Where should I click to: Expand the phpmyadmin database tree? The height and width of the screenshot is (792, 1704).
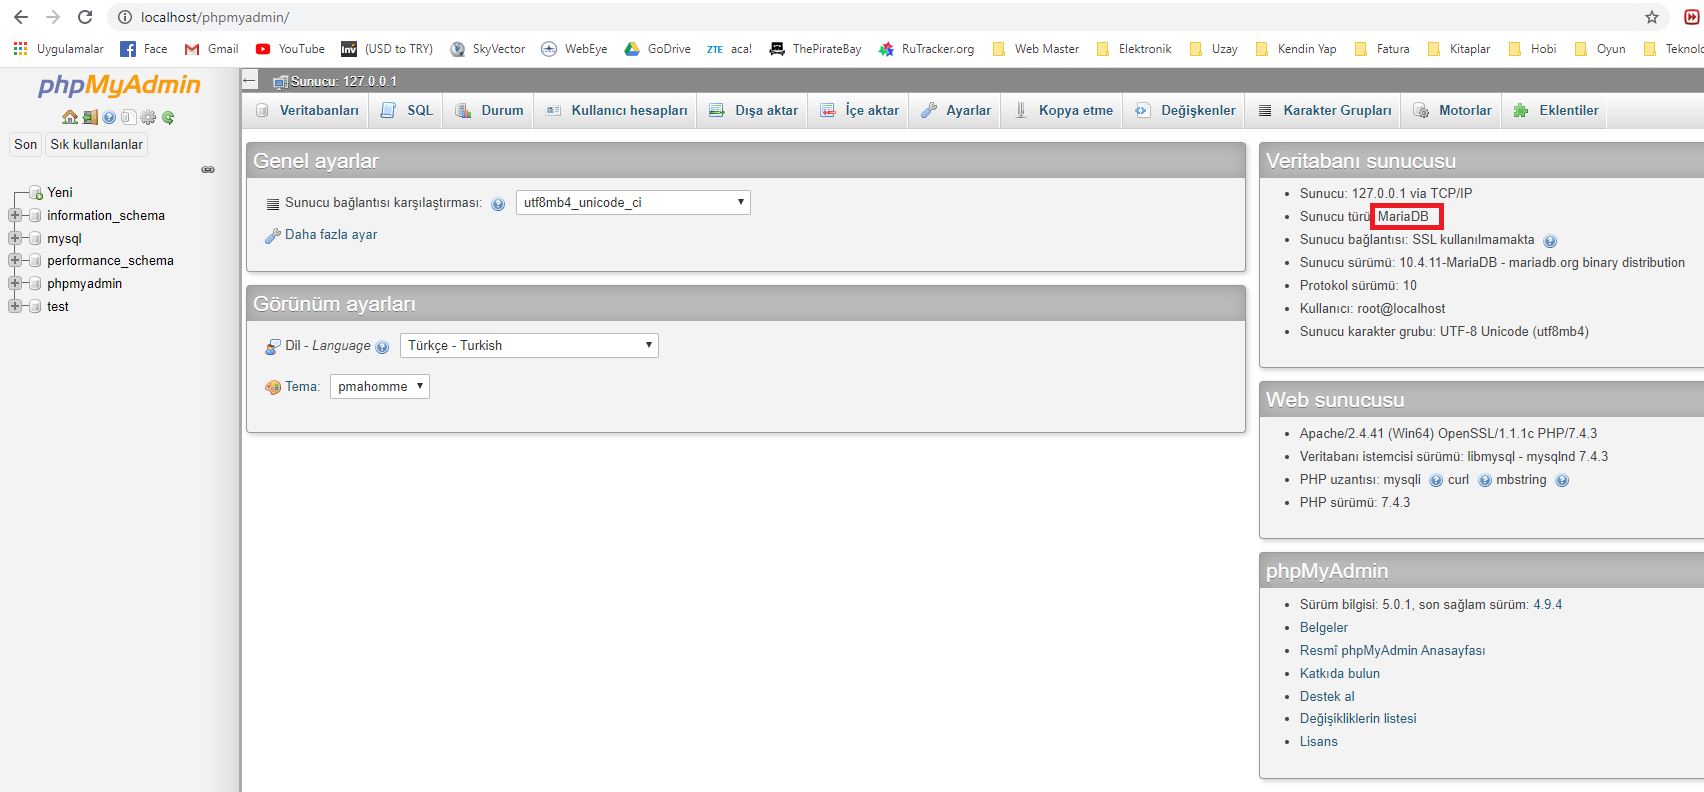(15, 283)
